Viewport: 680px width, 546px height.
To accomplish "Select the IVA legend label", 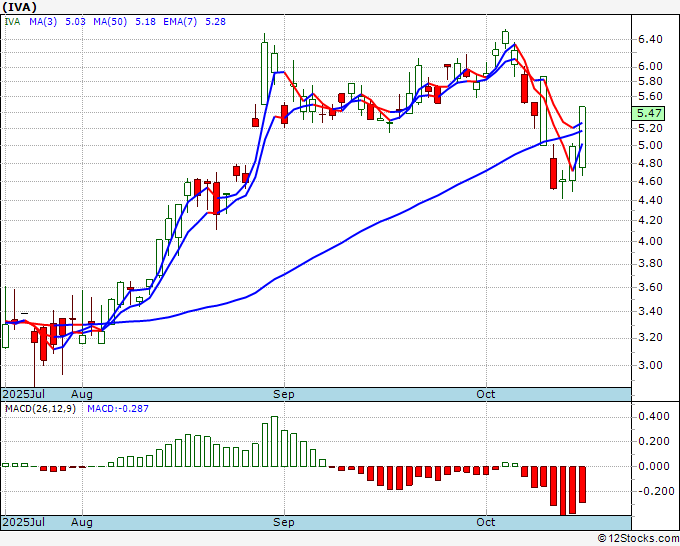I will click(x=12, y=22).
